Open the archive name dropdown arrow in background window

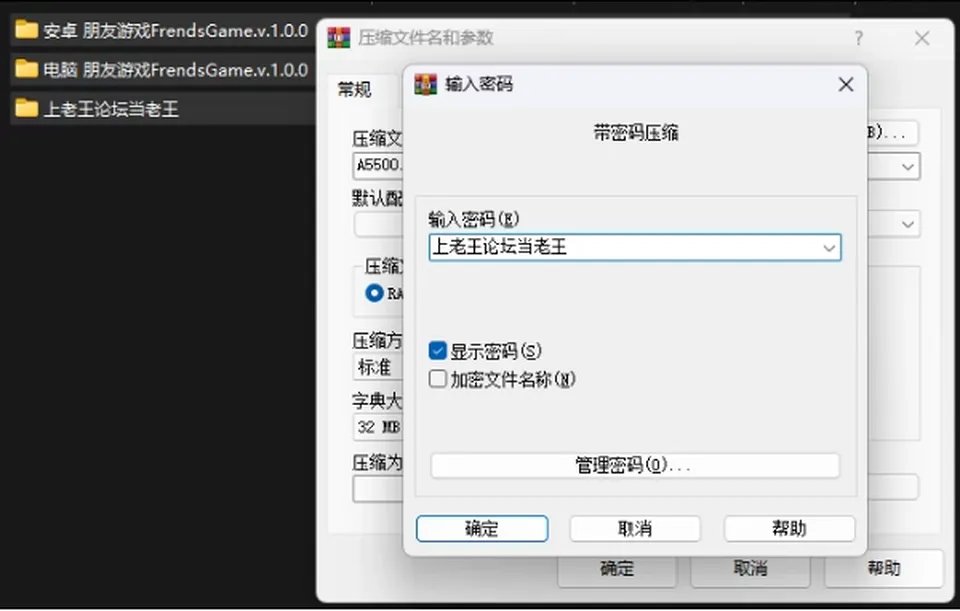[907, 167]
